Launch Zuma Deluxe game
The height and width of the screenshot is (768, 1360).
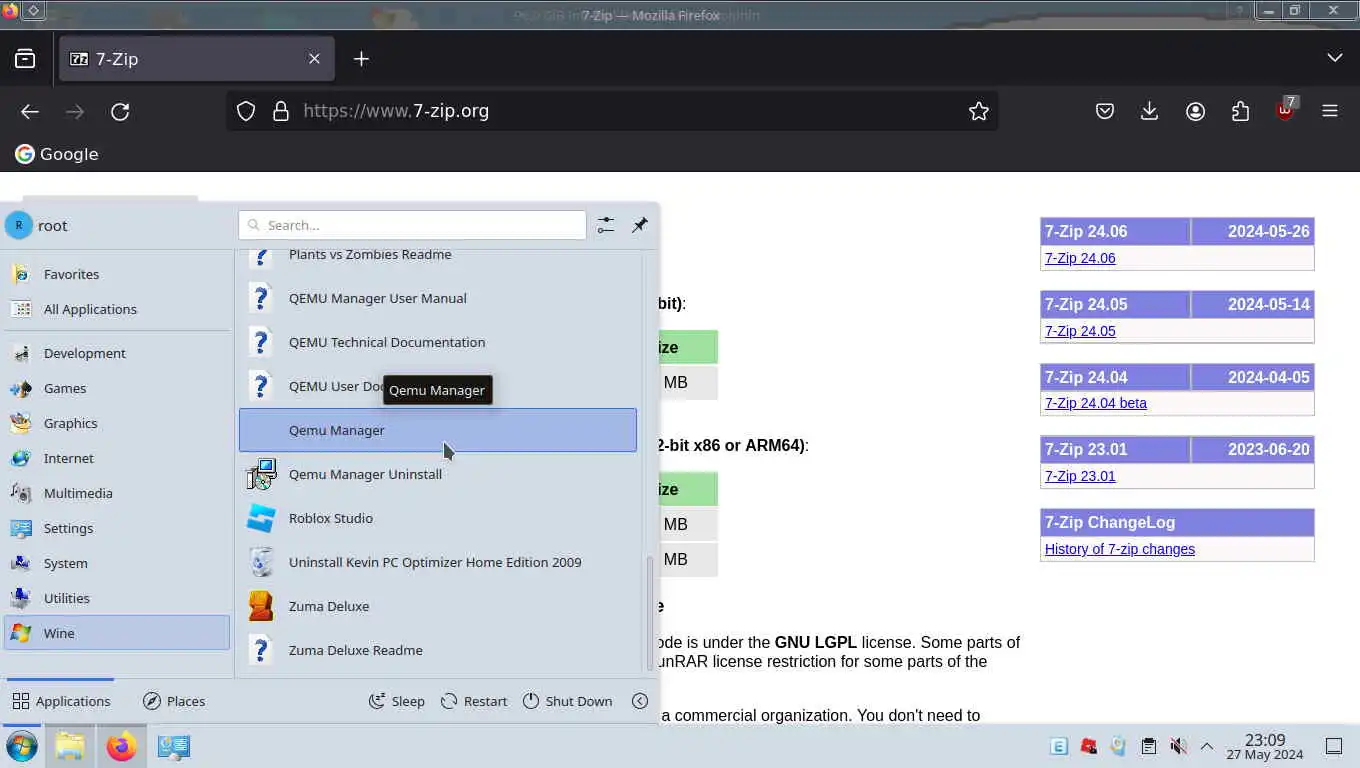click(x=437, y=606)
